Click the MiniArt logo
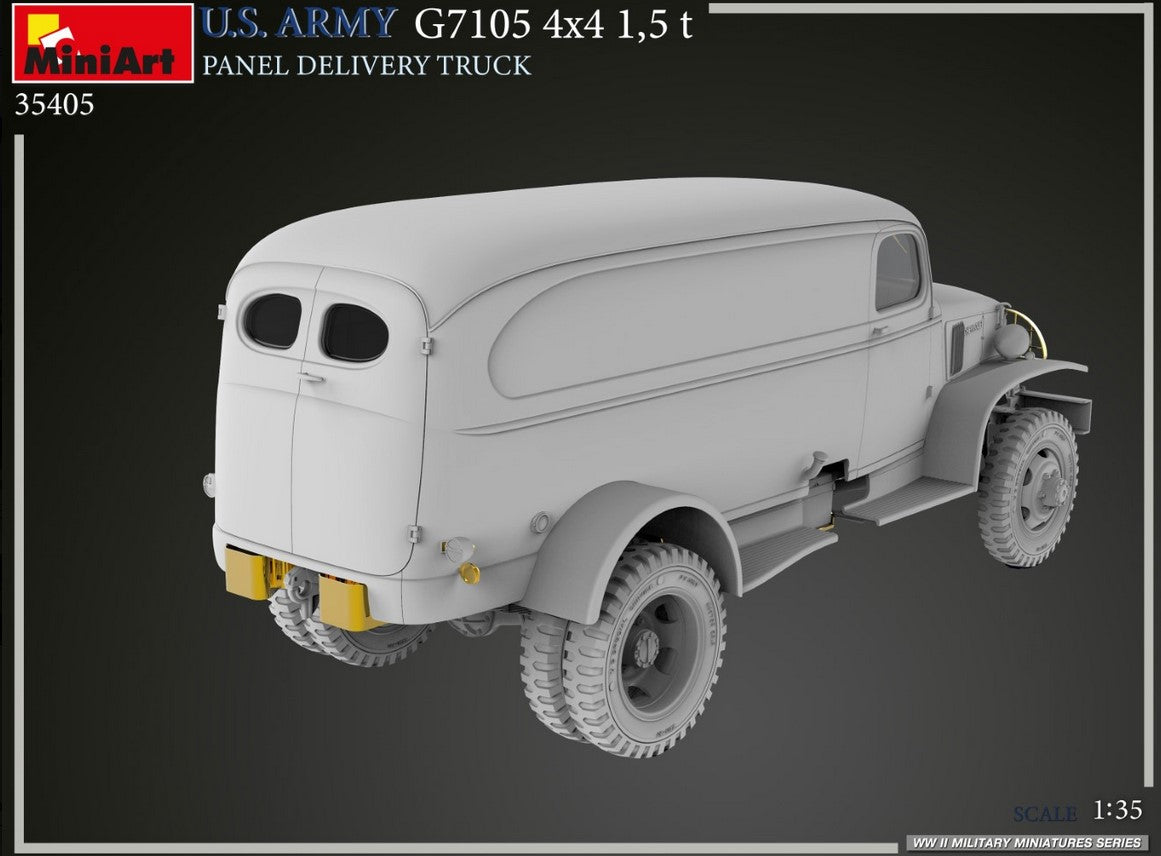 pos(102,43)
